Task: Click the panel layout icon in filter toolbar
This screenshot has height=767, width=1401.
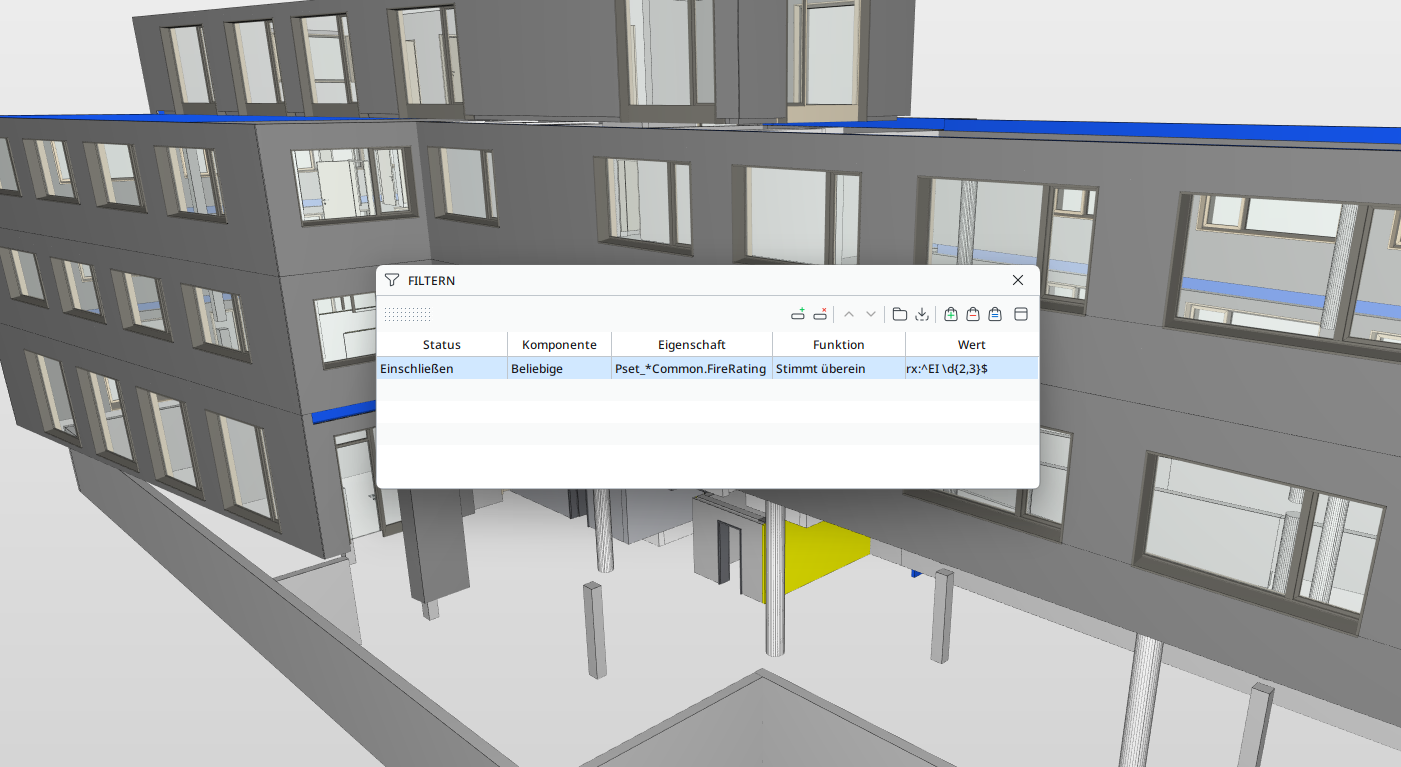Action: (x=1021, y=314)
